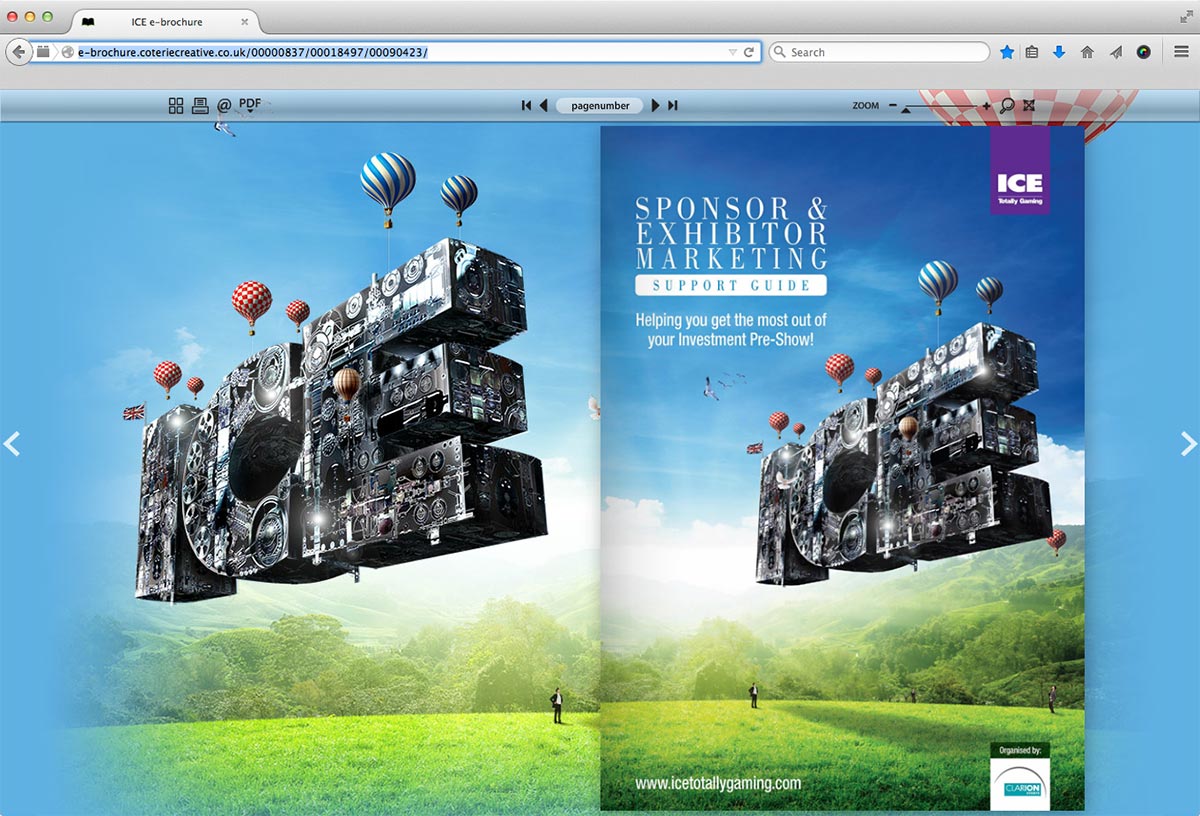Open the PDF download dropdown
Image resolution: width=1200 pixels, height=816 pixels.
coord(252,104)
